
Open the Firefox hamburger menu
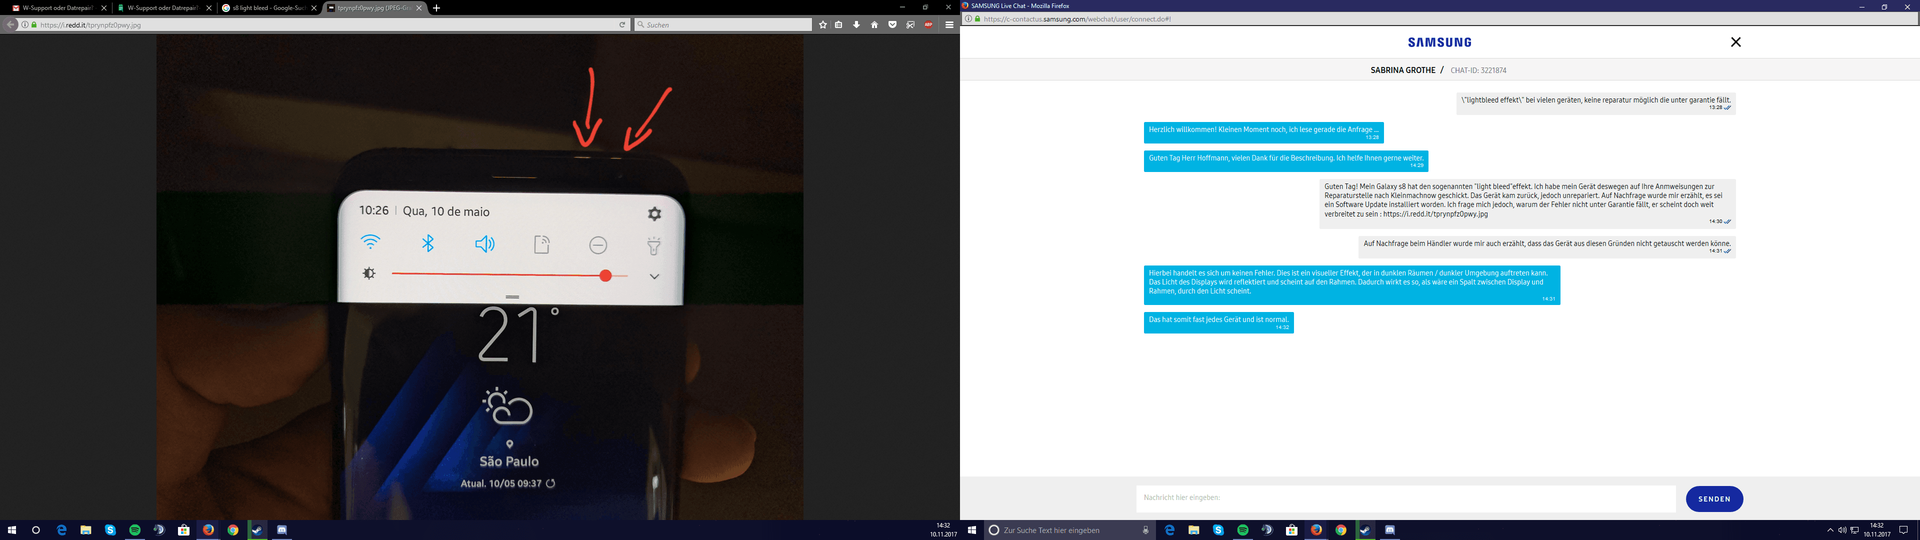point(949,25)
